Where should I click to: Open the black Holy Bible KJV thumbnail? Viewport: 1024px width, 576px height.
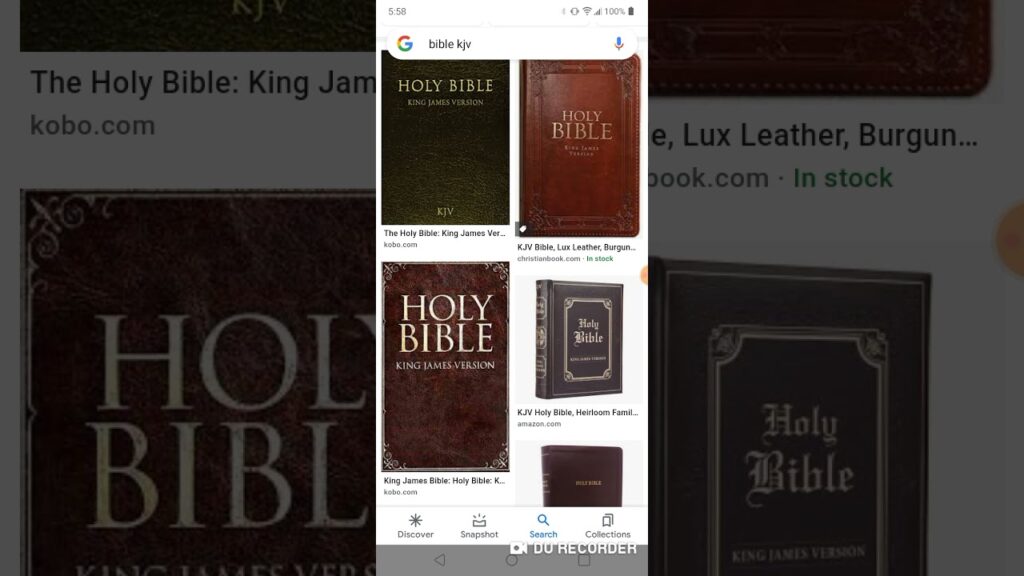pyautogui.click(x=445, y=142)
